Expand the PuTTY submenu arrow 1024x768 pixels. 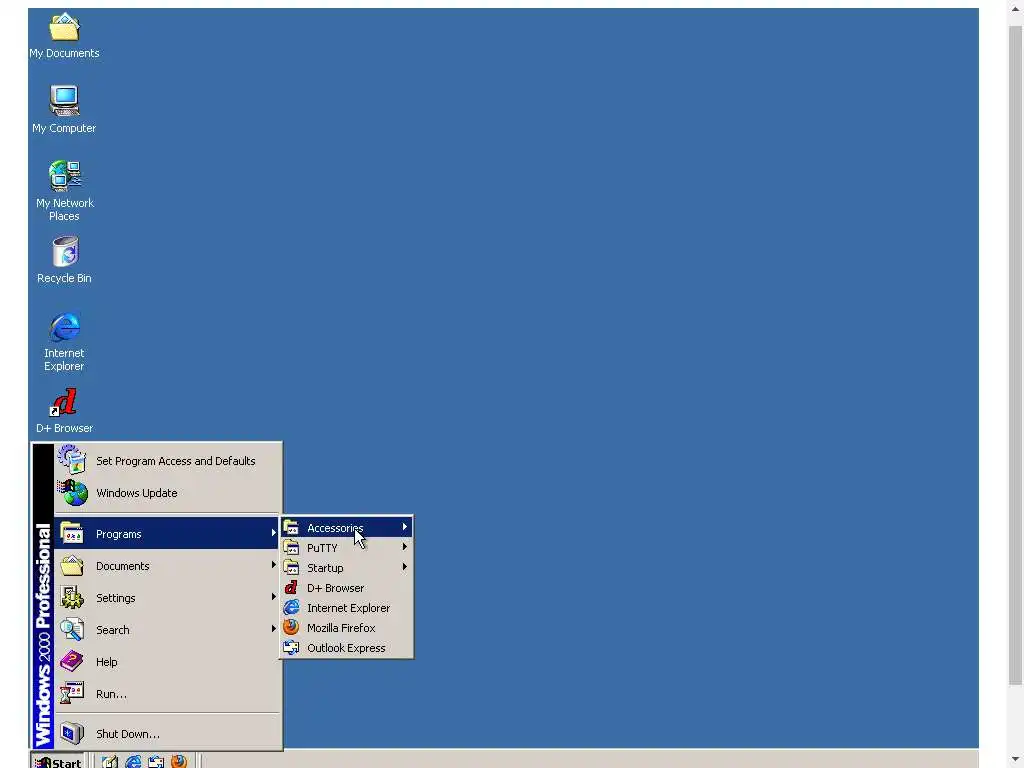(x=405, y=547)
